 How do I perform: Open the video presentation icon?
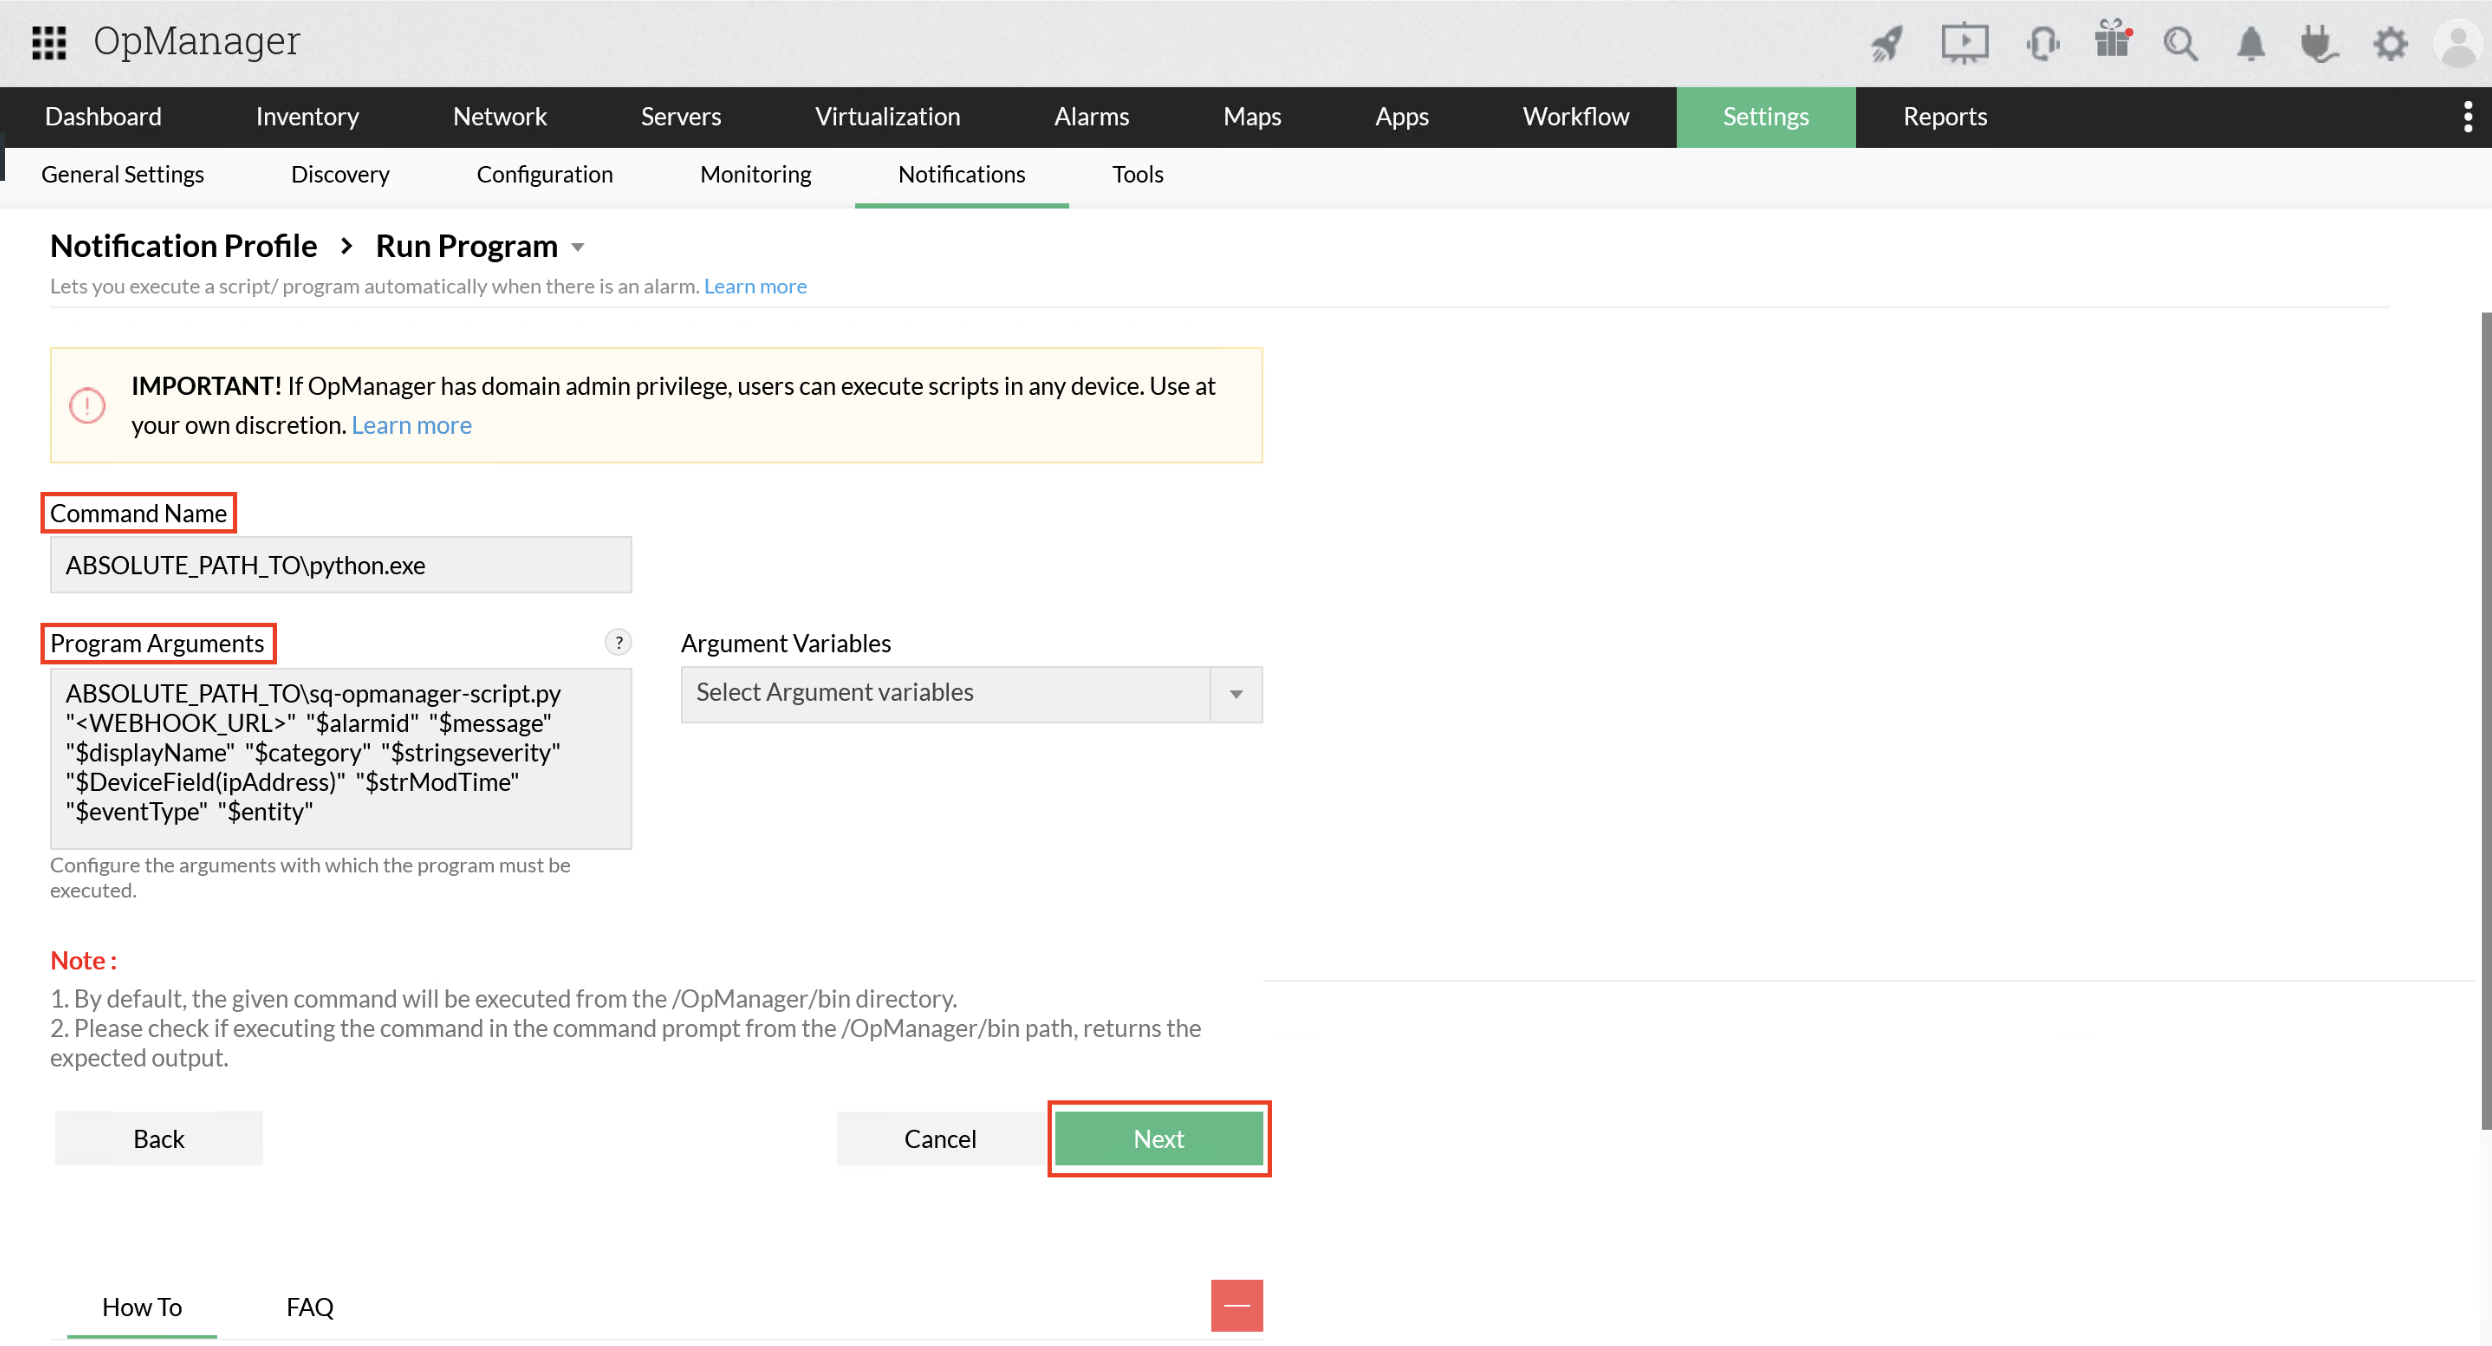1964,43
